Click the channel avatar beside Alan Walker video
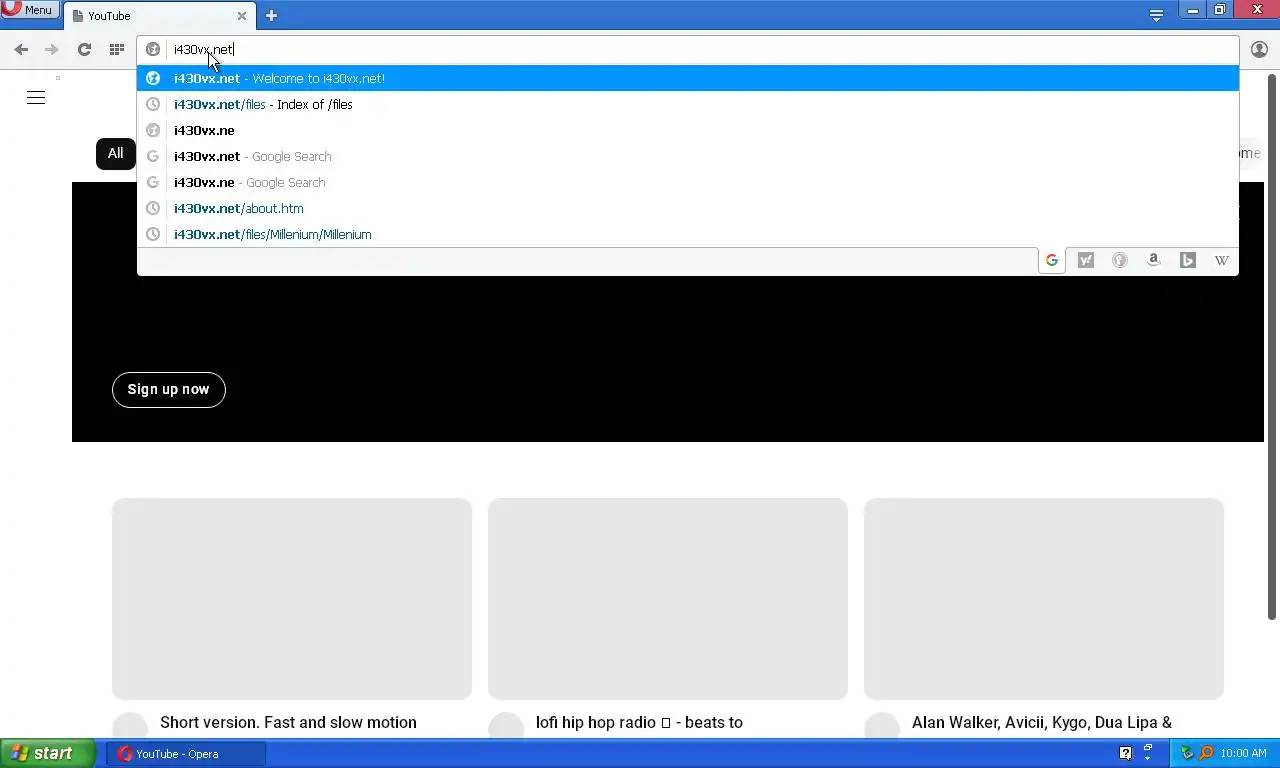 coord(882,727)
